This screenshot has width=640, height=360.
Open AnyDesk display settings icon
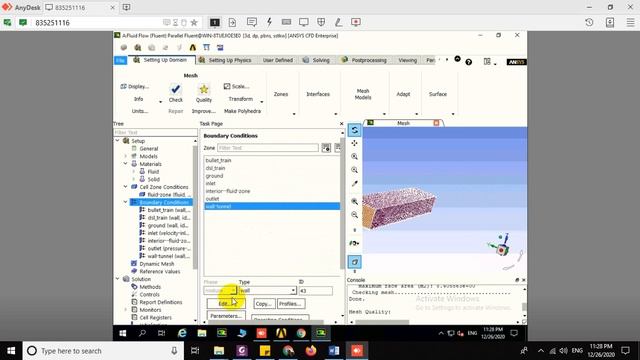pyautogui.click(x=304, y=22)
